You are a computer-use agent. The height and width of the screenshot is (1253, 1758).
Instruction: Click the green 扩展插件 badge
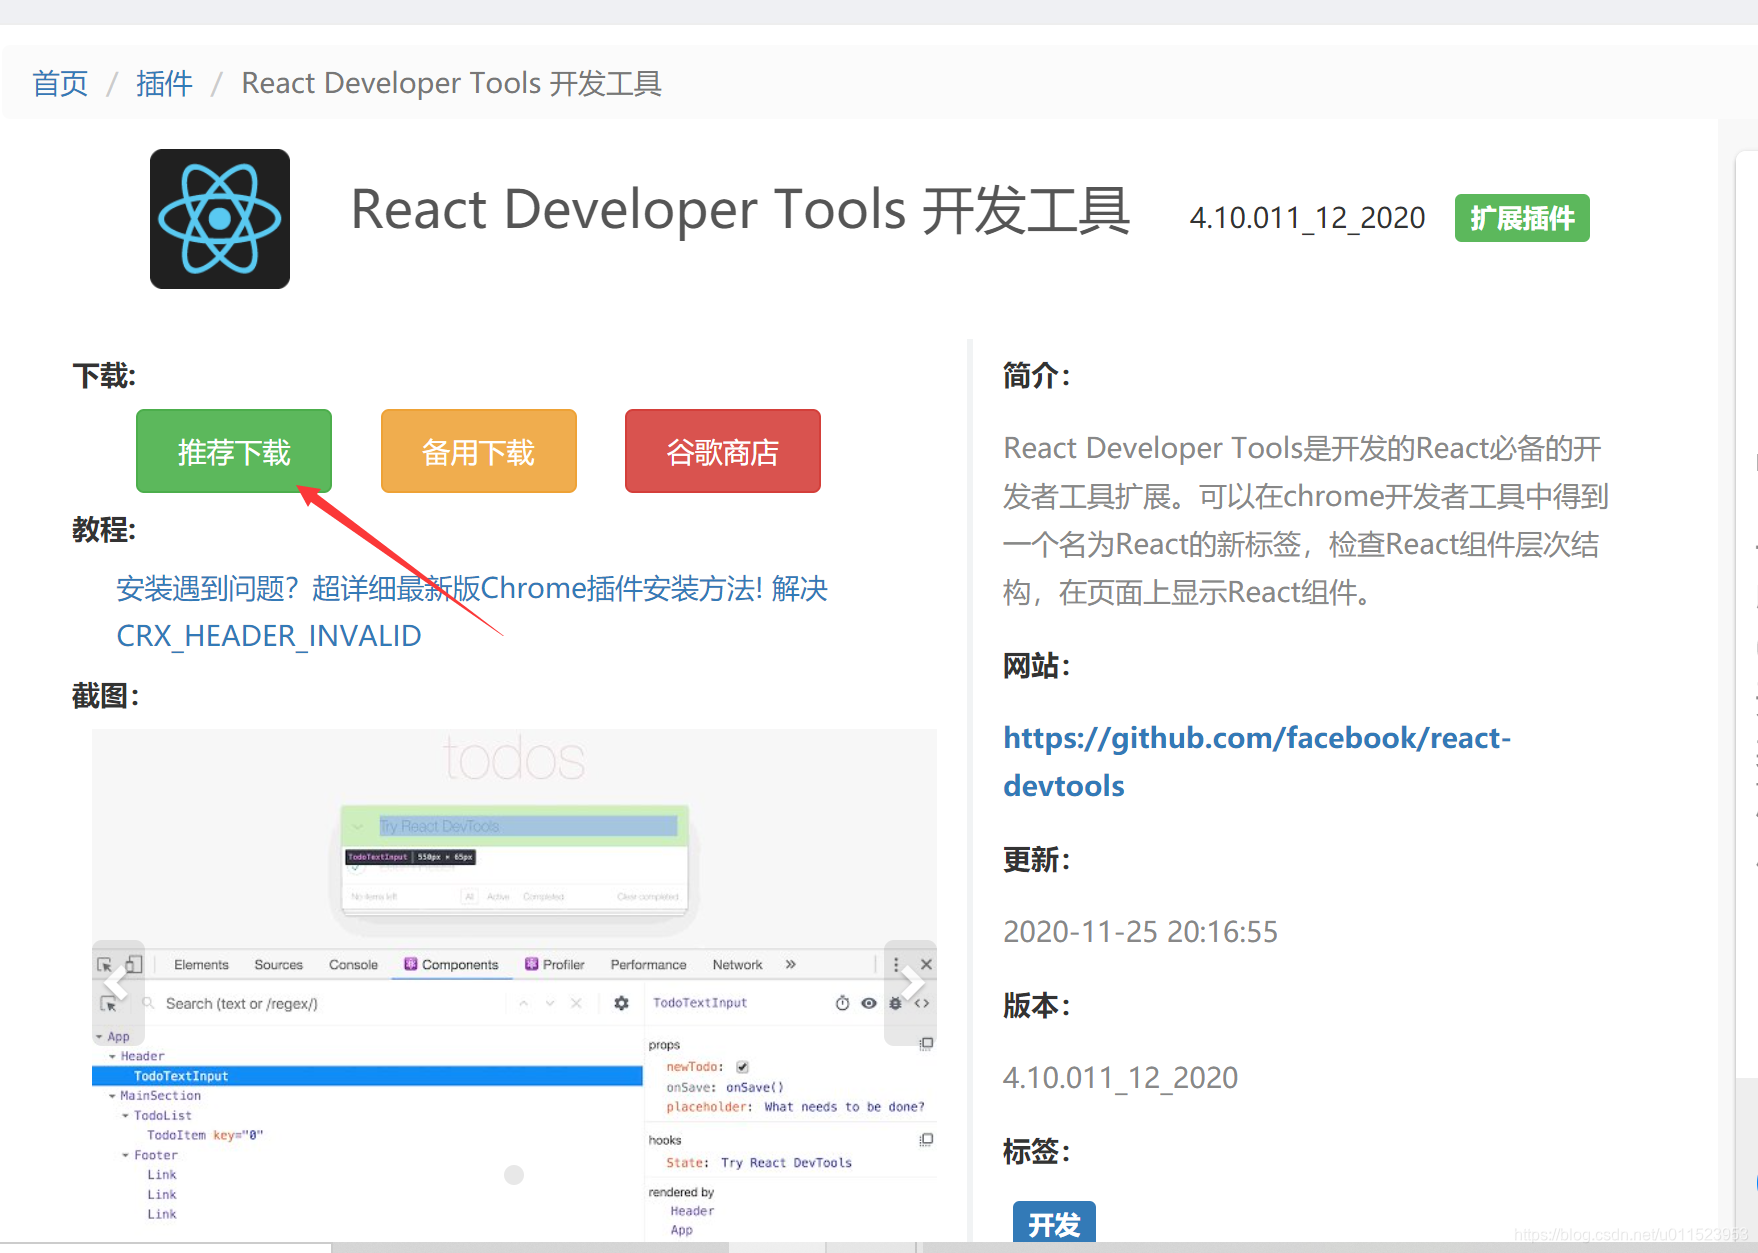click(1522, 218)
